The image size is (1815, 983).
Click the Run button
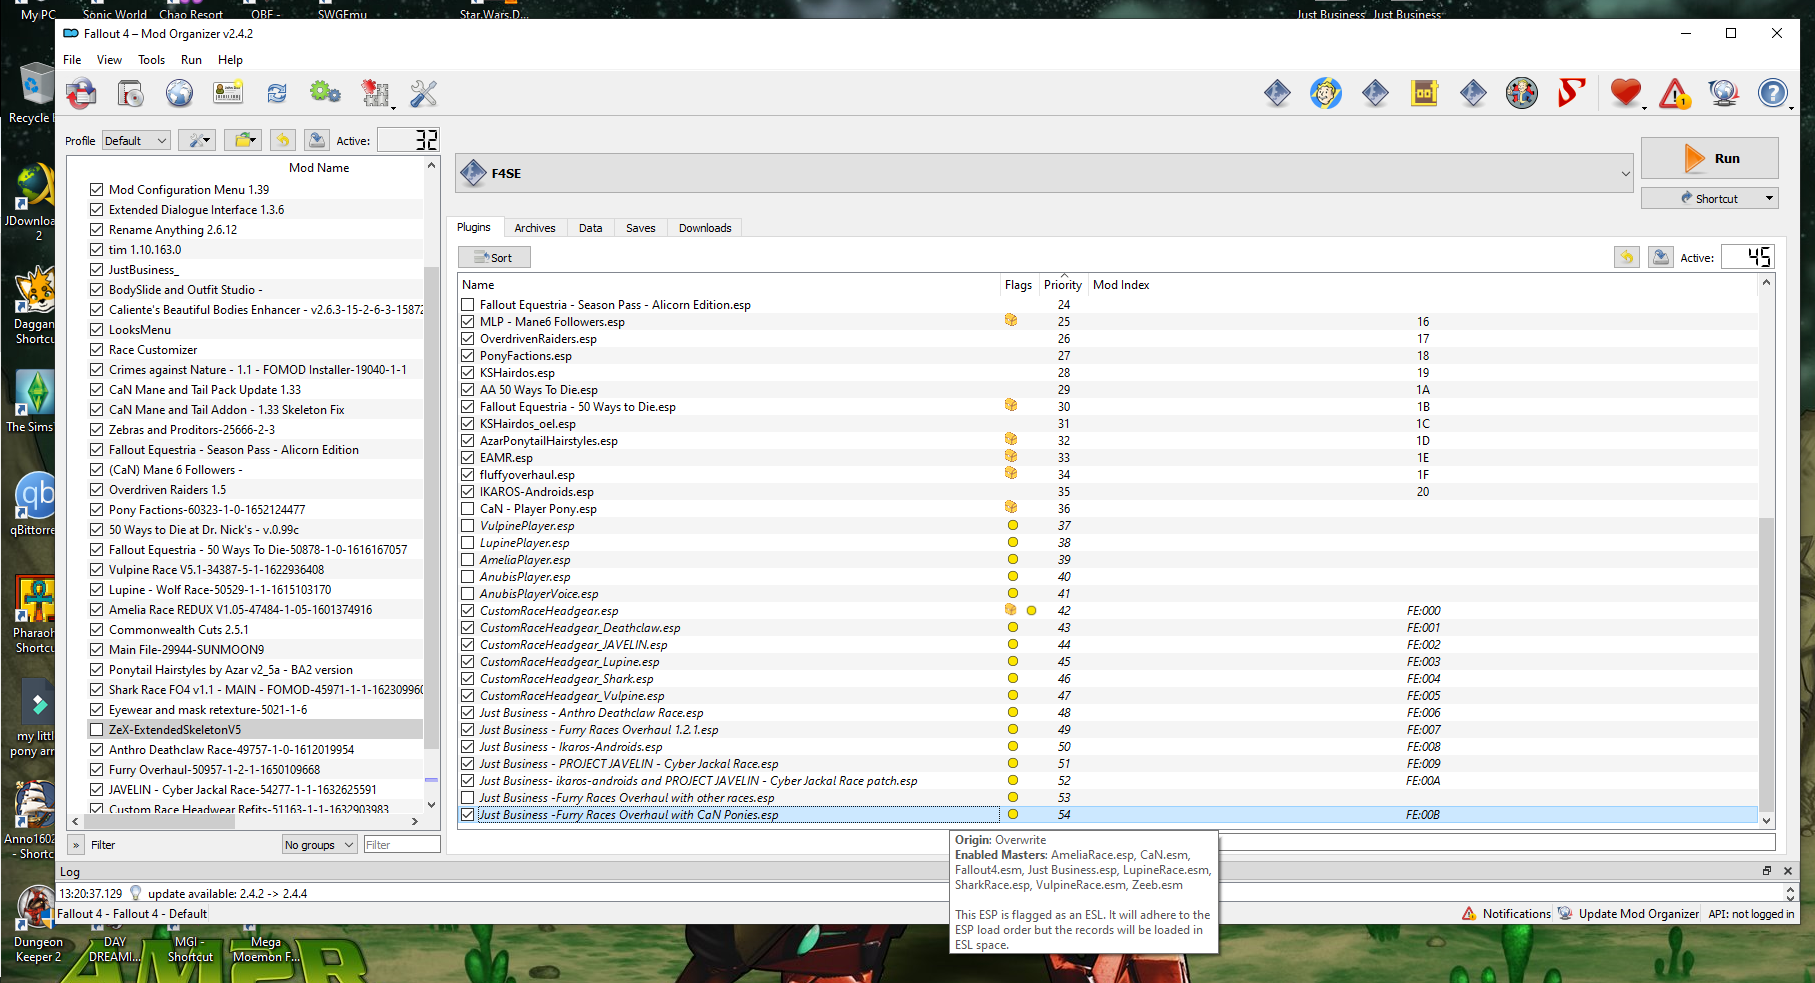coord(1710,158)
